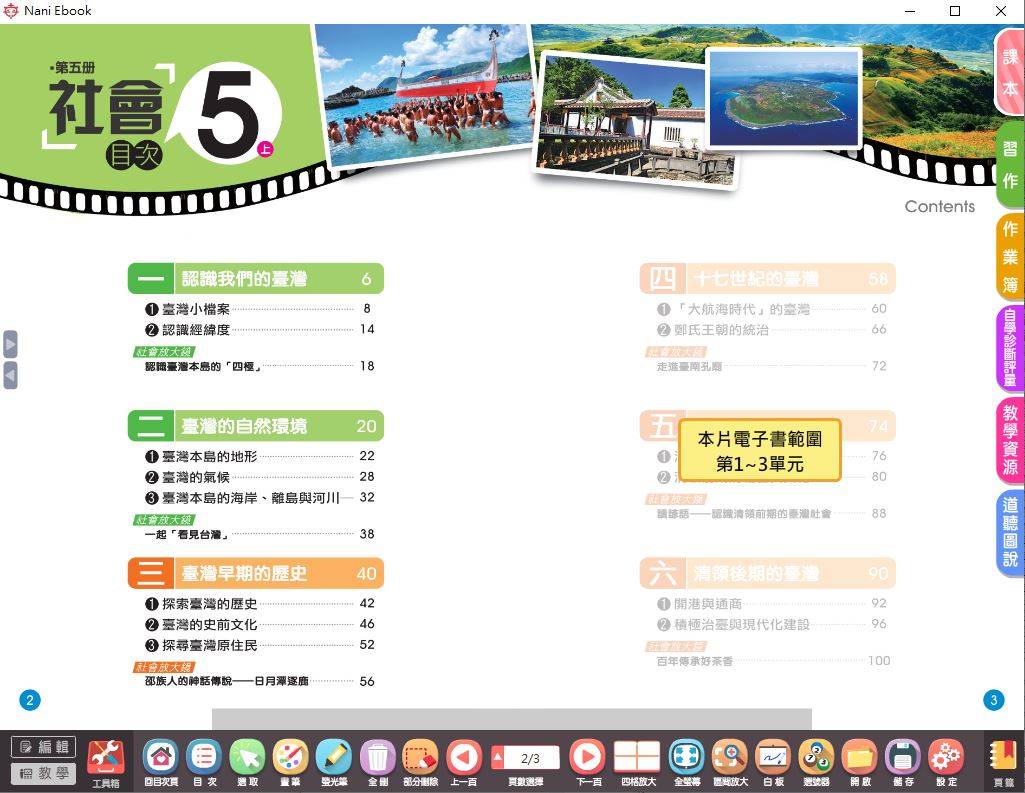Select the 畫筆 paint palette tool
1025x793 pixels.
pyautogui.click(x=291, y=762)
